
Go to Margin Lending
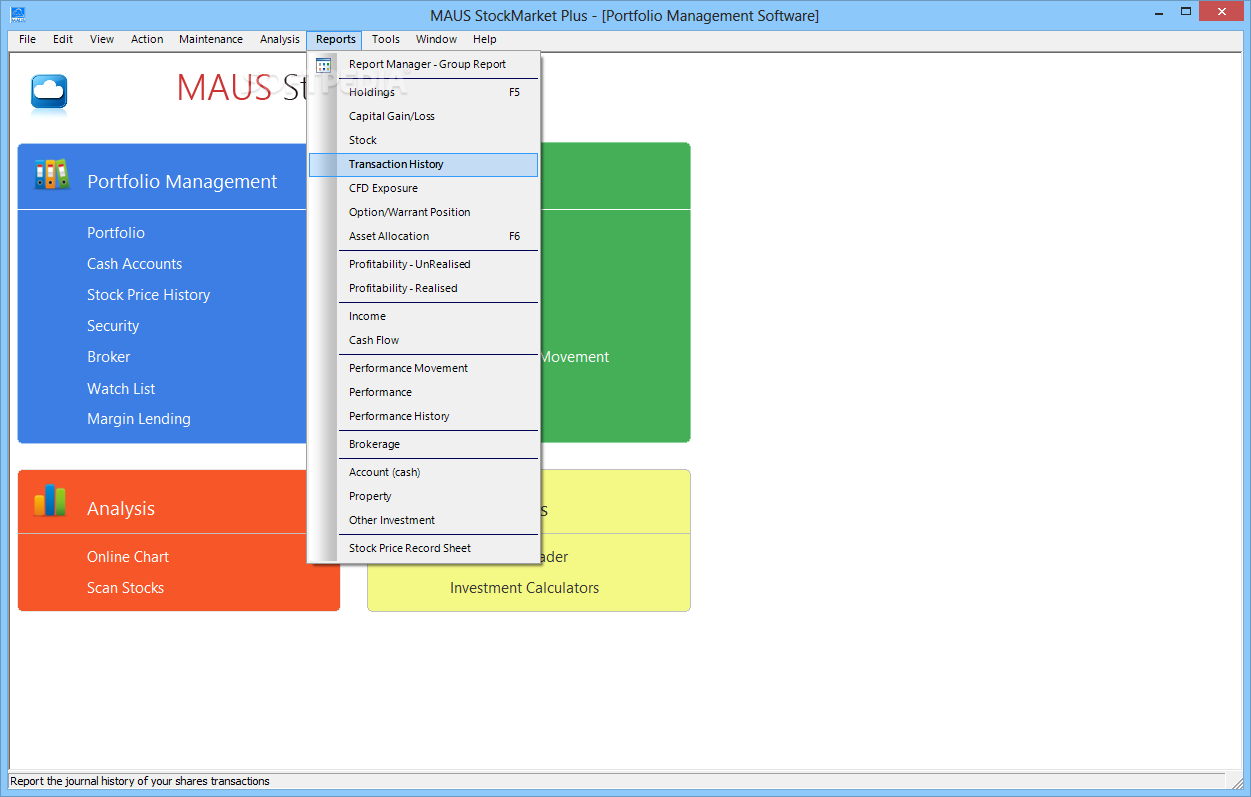click(139, 419)
